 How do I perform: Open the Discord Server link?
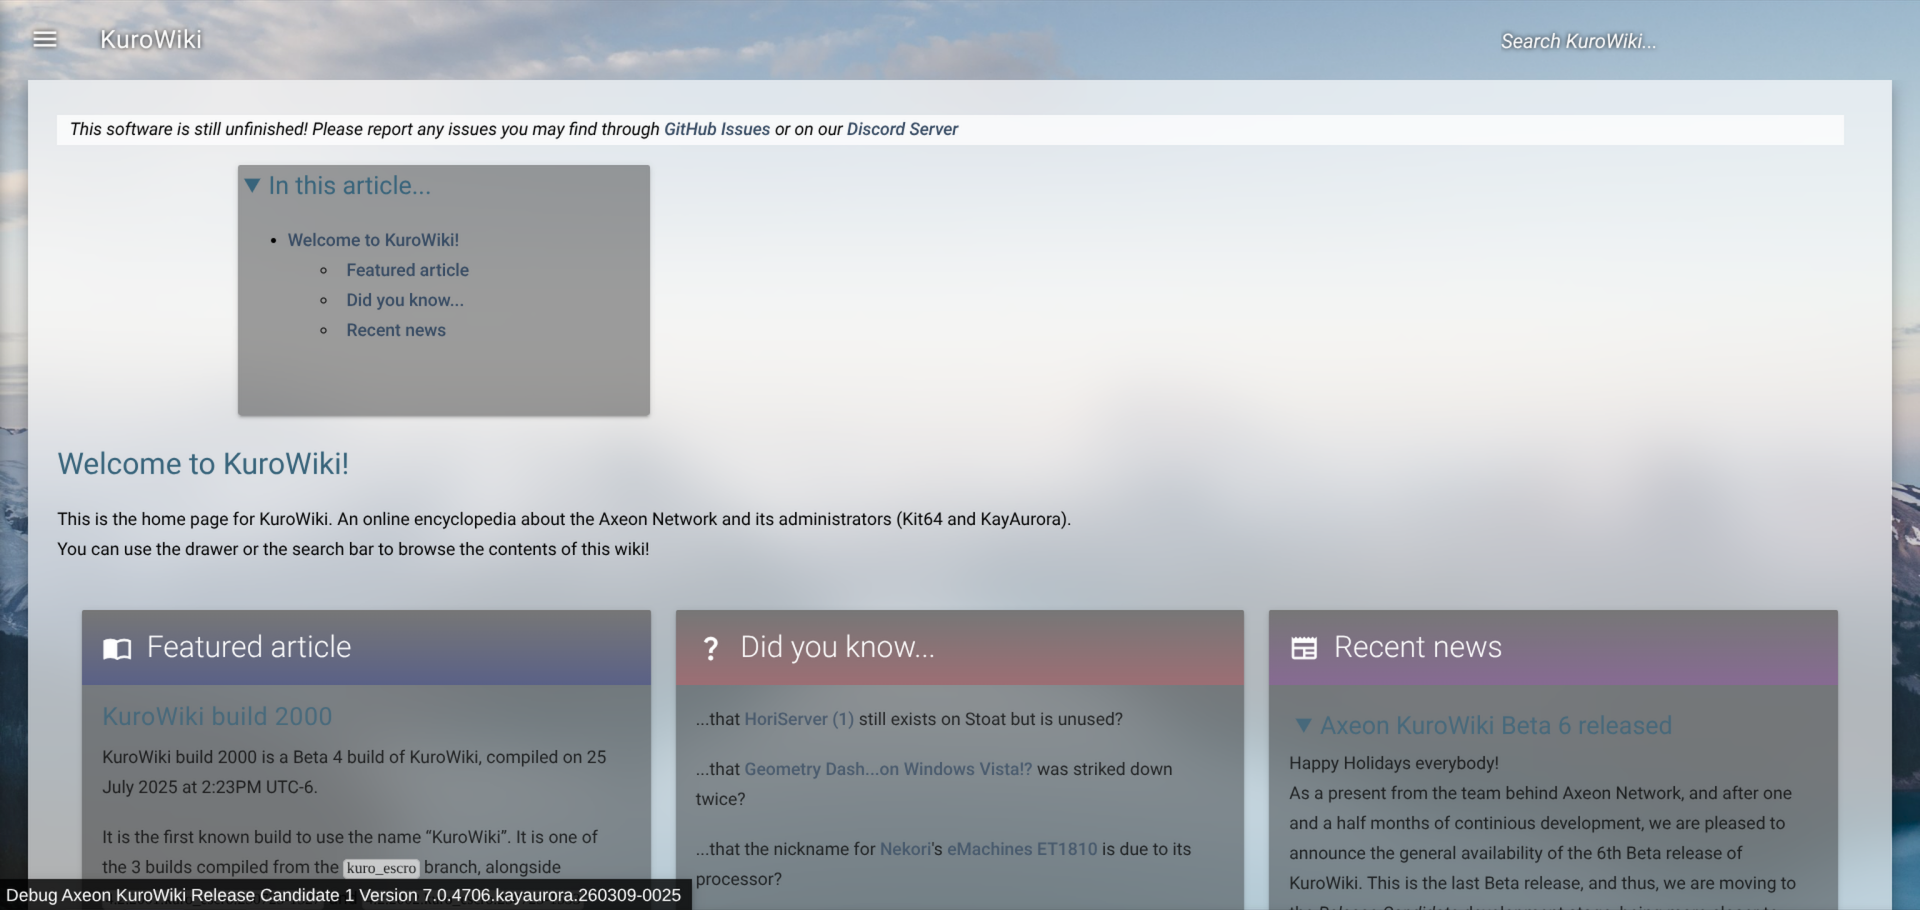click(x=902, y=129)
